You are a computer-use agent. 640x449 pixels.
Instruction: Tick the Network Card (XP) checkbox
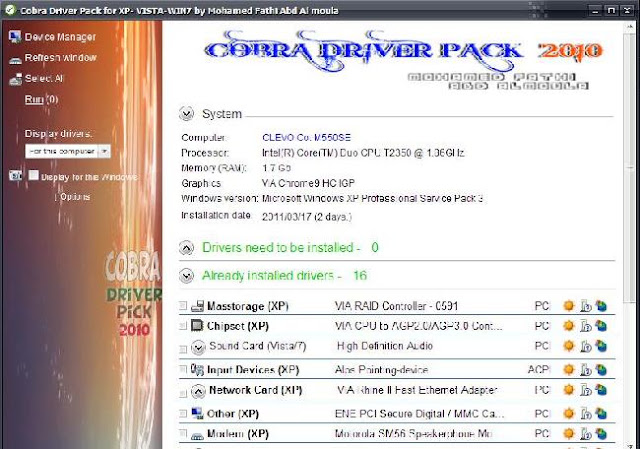tap(183, 394)
